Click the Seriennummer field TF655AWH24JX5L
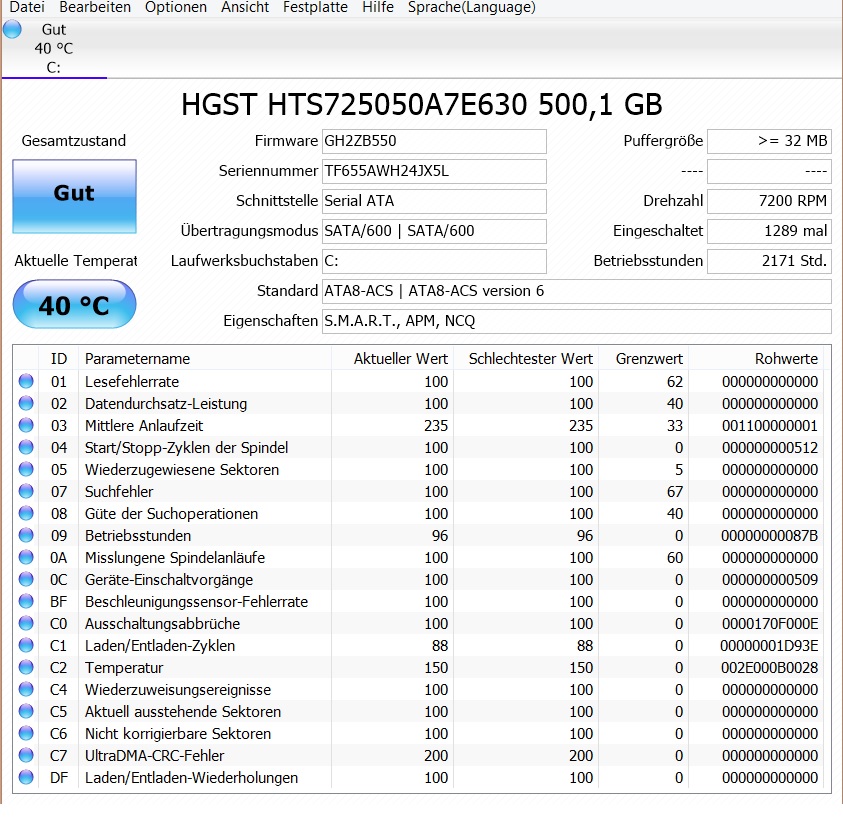 coord(434,171)
